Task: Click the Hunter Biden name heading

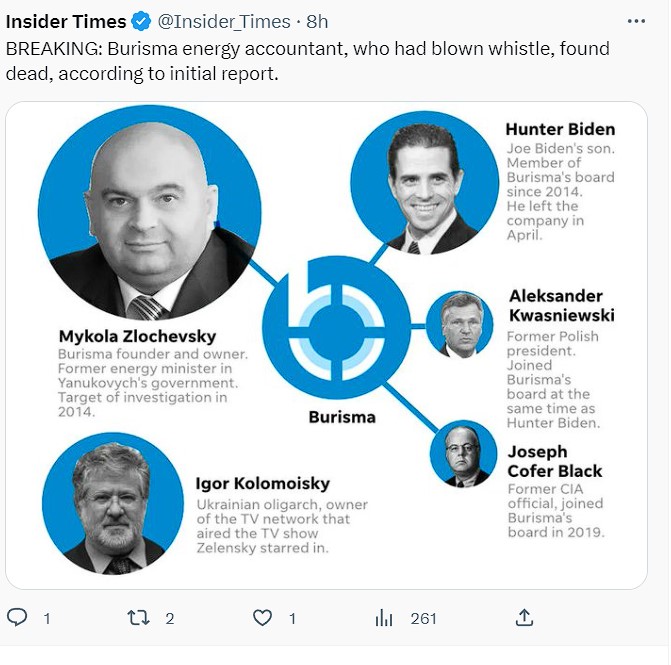Action: tap(560, 129)
